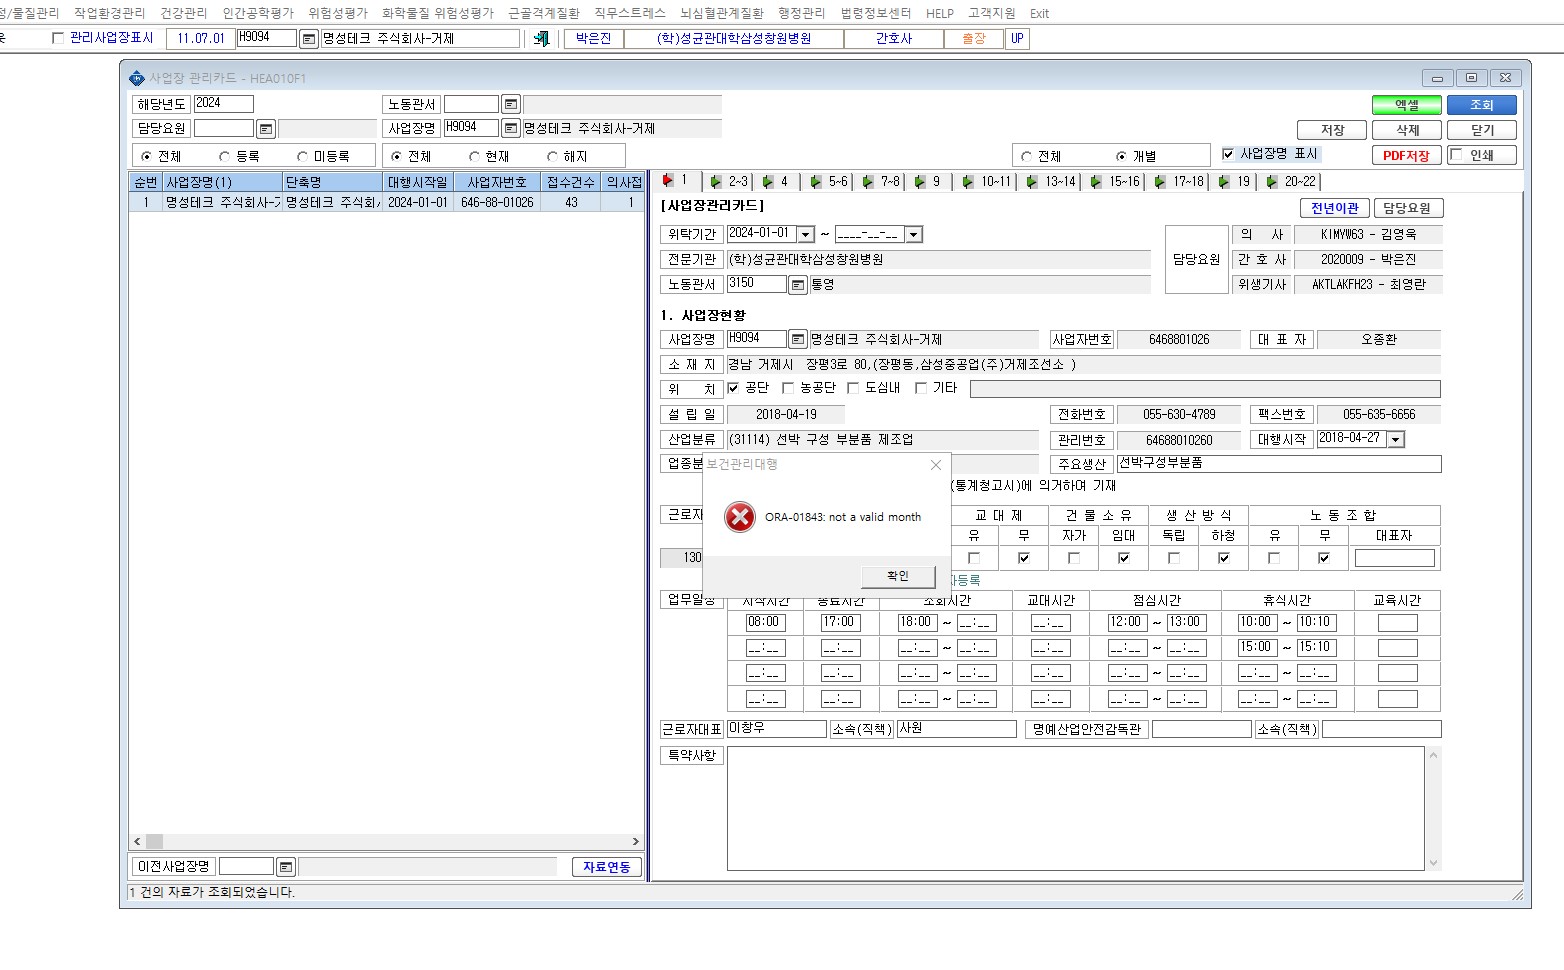Switch to the 10~11 tab
Image resolution: width=1564 pixels, height=970 pixels.
click(985, 181)
